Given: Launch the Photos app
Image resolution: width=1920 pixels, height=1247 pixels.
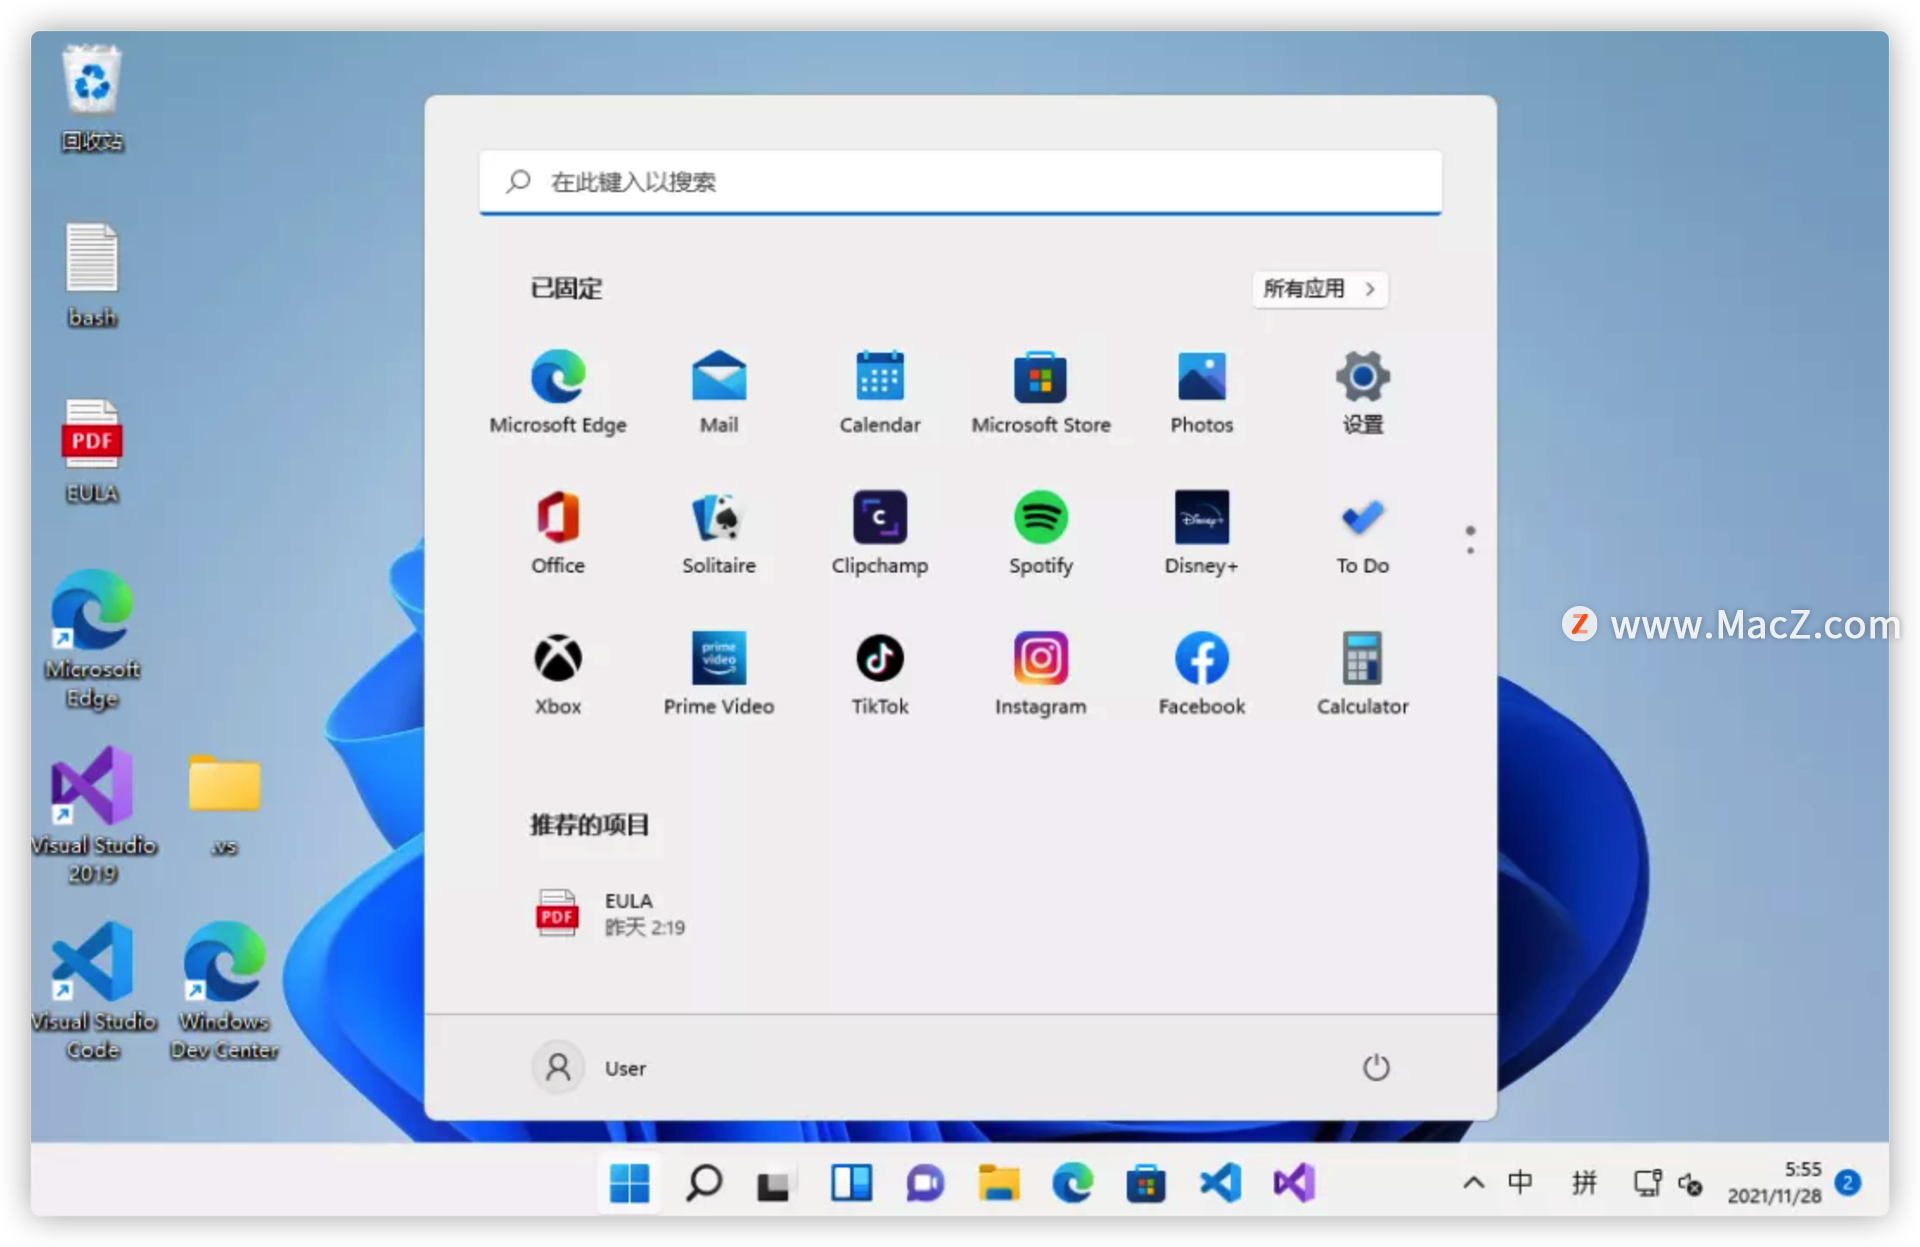Looking at the screenshot, I should point(1202,391).
